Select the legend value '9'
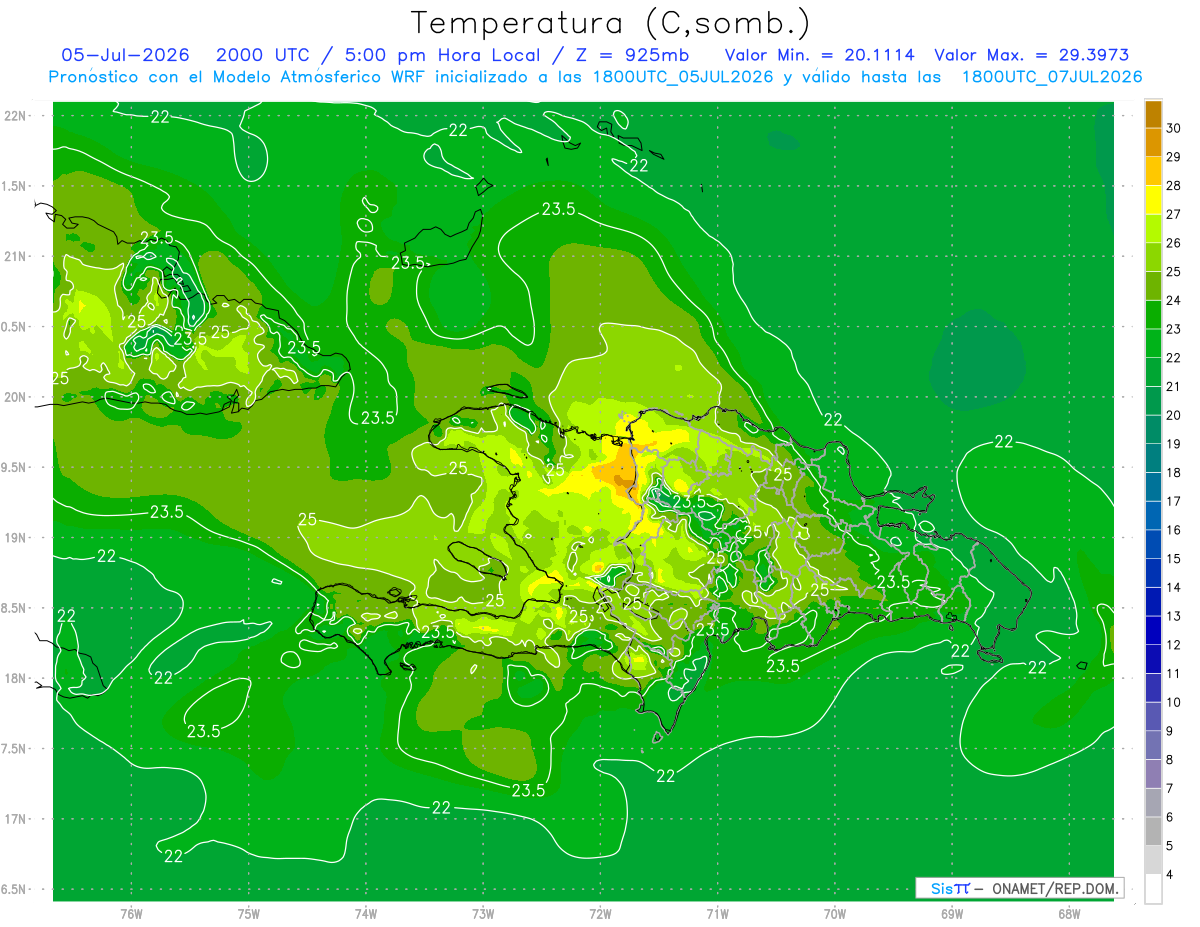 pyautogui.click(x=1170, y=731)
